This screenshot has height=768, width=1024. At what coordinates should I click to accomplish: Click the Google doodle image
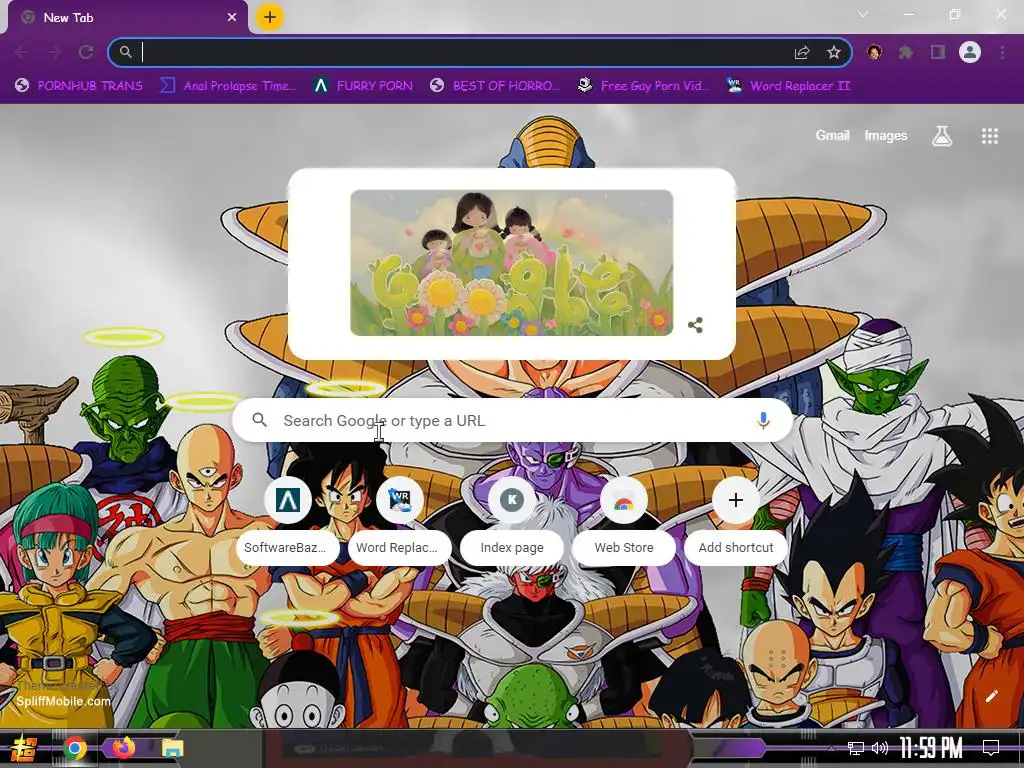click(x=511, y=263)
